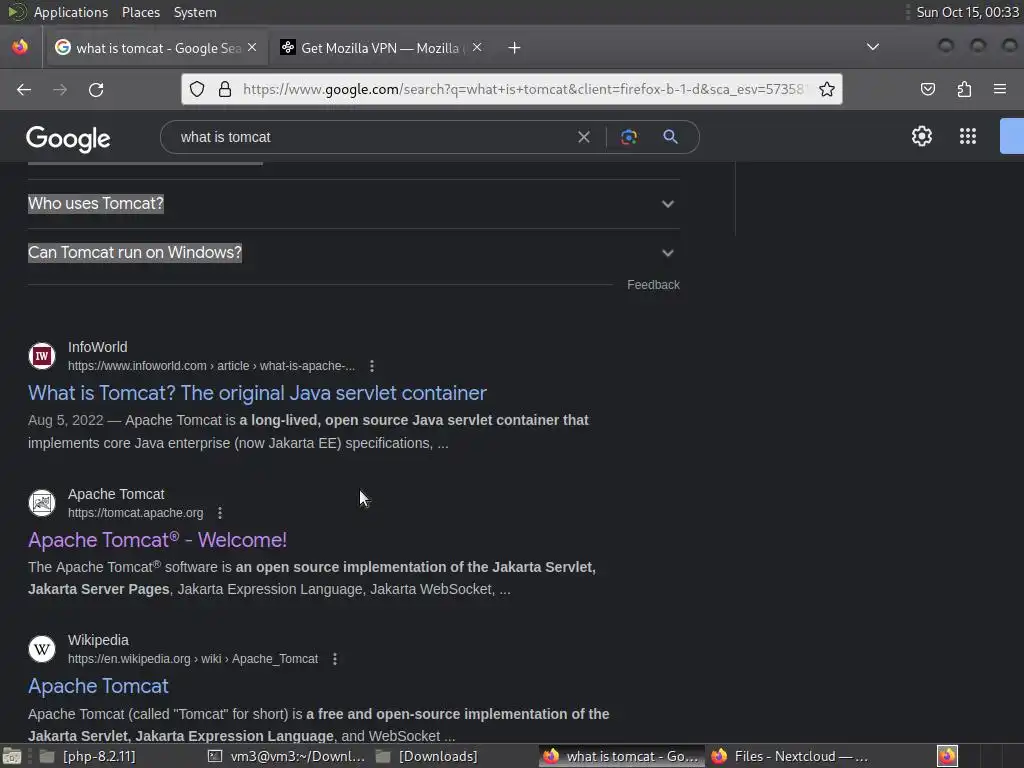View site security padlock information
The height and width of the screenshot is (768, 1024).
[x=225, y=89]
